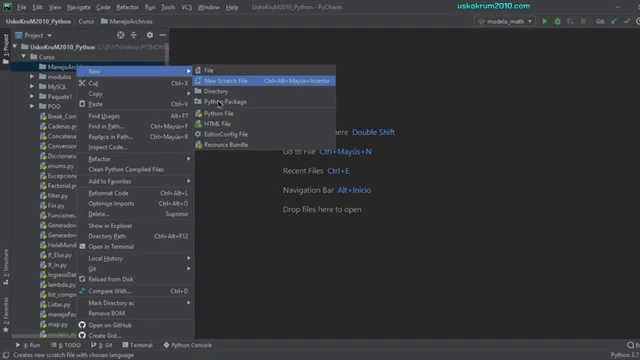Choose New Scratch File from the submenu
This screenshot has width=640, height=360.
click(264, 81)
